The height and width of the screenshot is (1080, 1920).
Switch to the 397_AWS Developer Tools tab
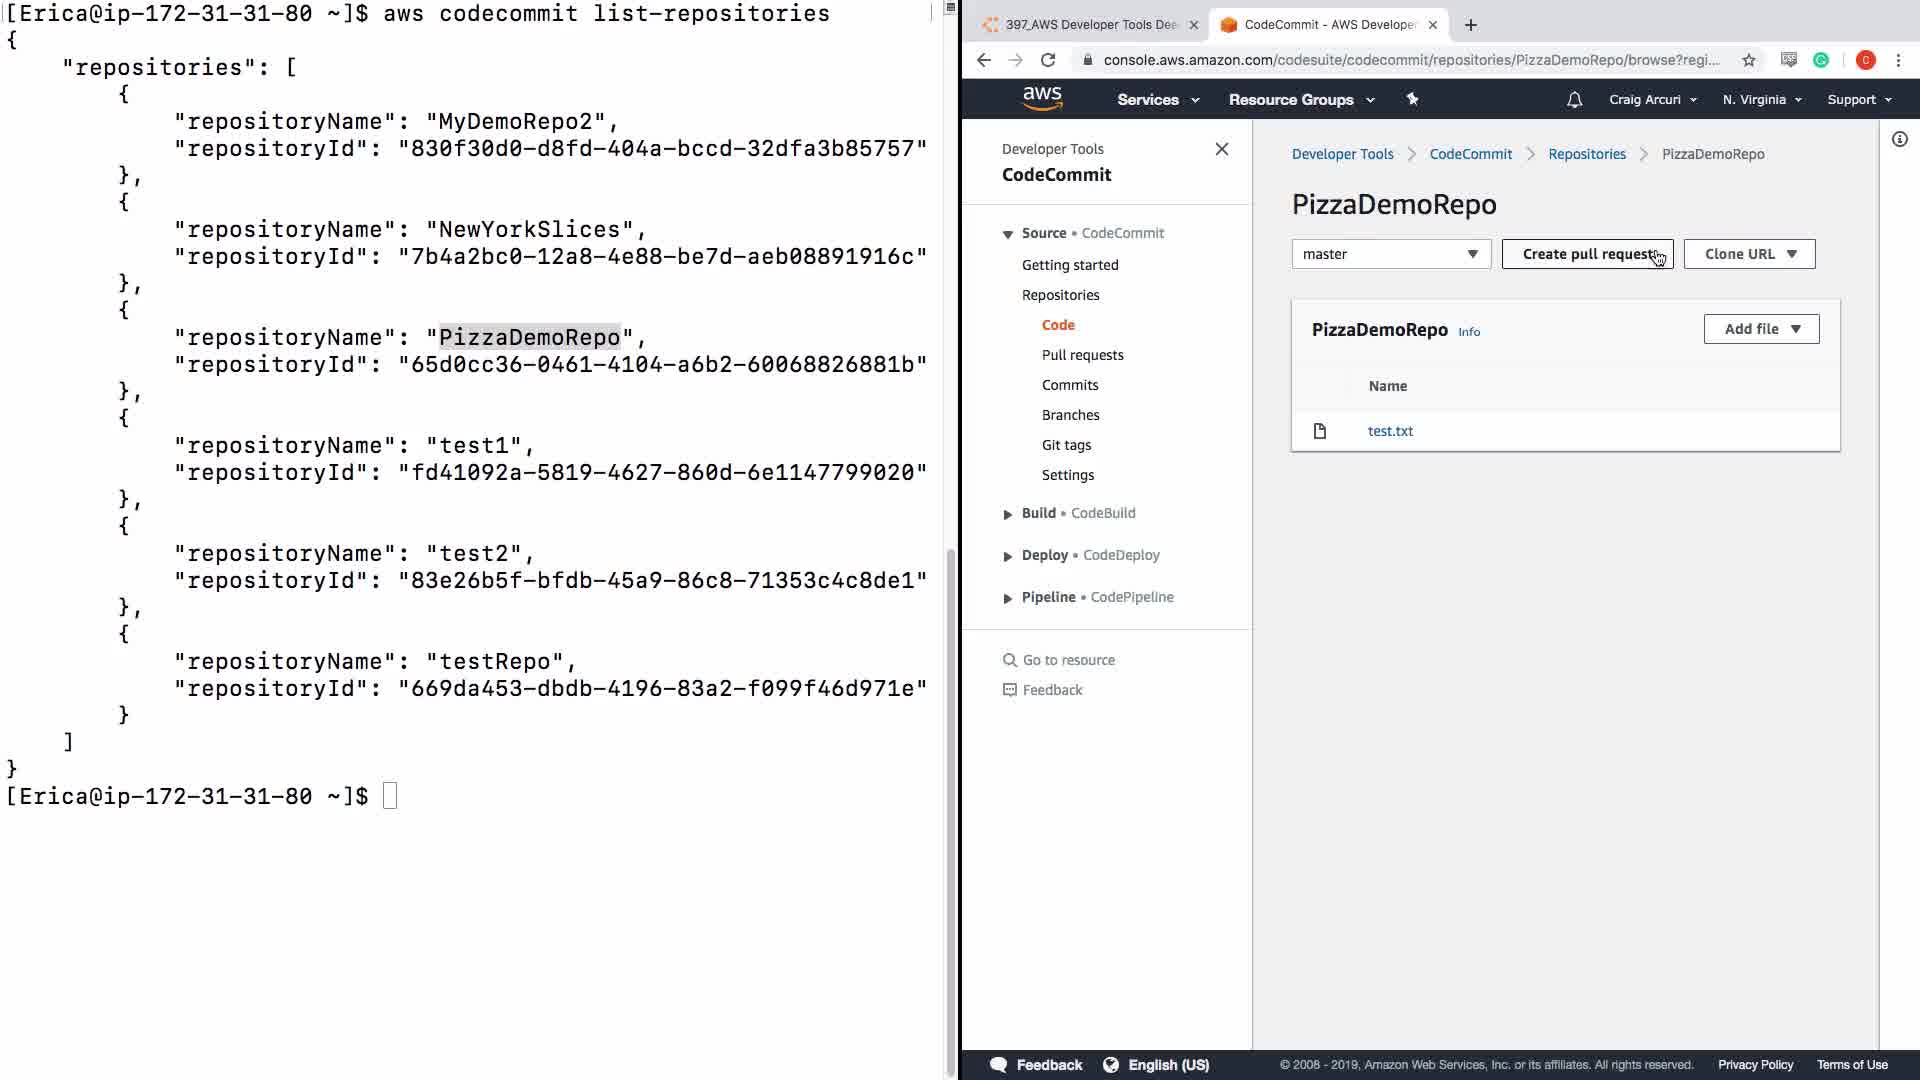click(1085, 25)
